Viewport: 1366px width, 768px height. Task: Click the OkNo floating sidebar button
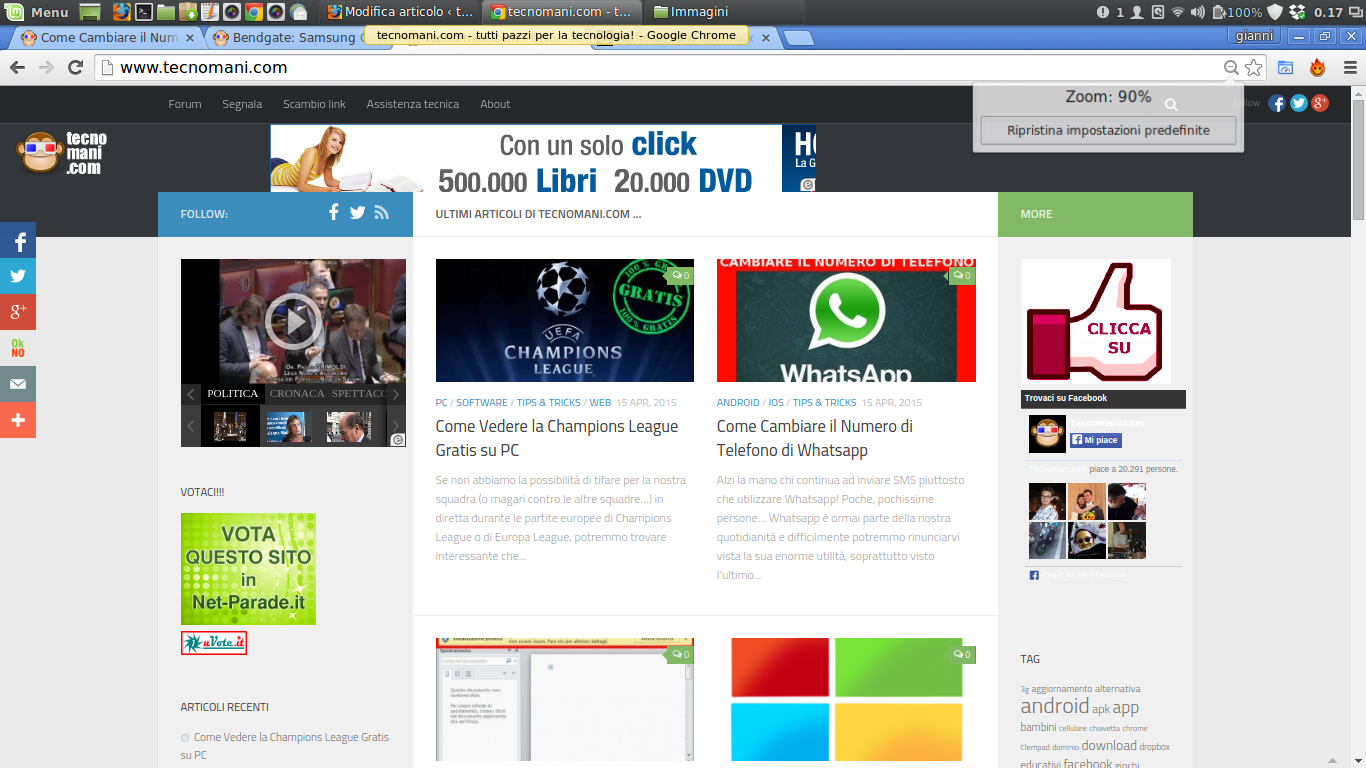18,348
